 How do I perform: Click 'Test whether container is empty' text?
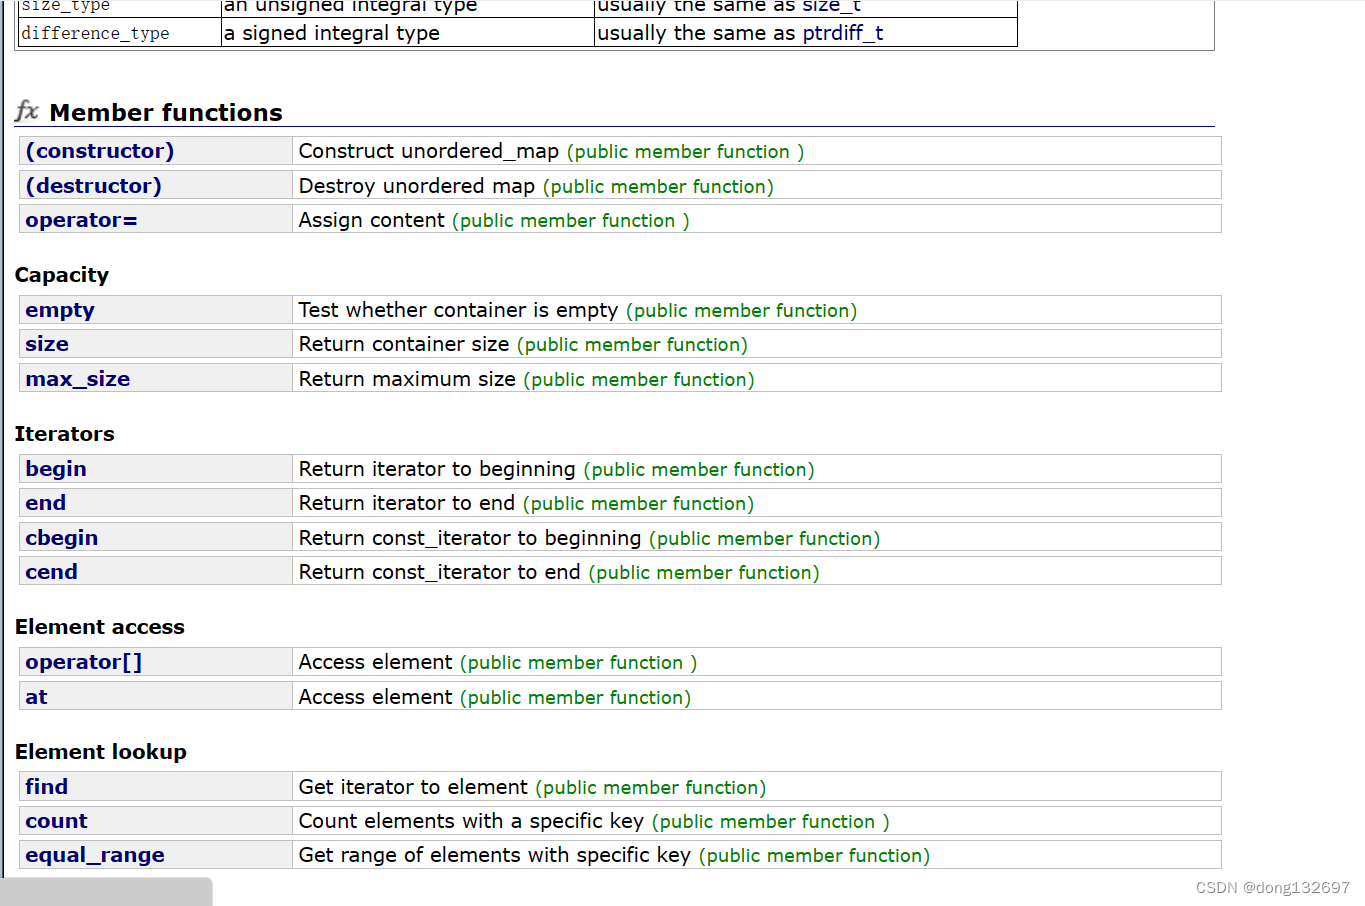click(458, 310)
